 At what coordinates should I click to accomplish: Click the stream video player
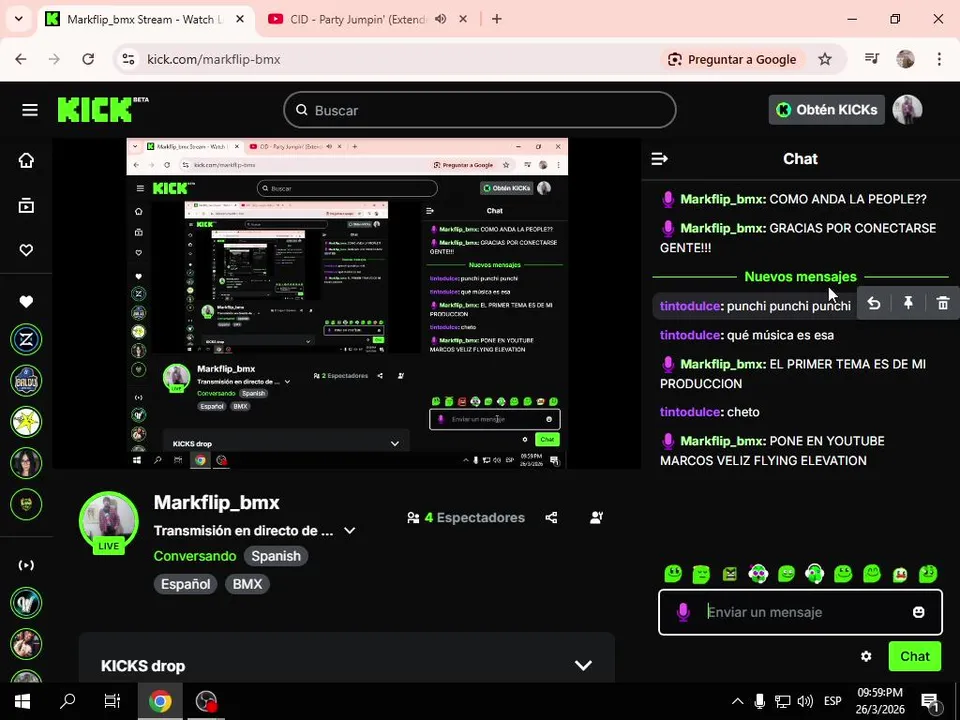tap(347, 304)
